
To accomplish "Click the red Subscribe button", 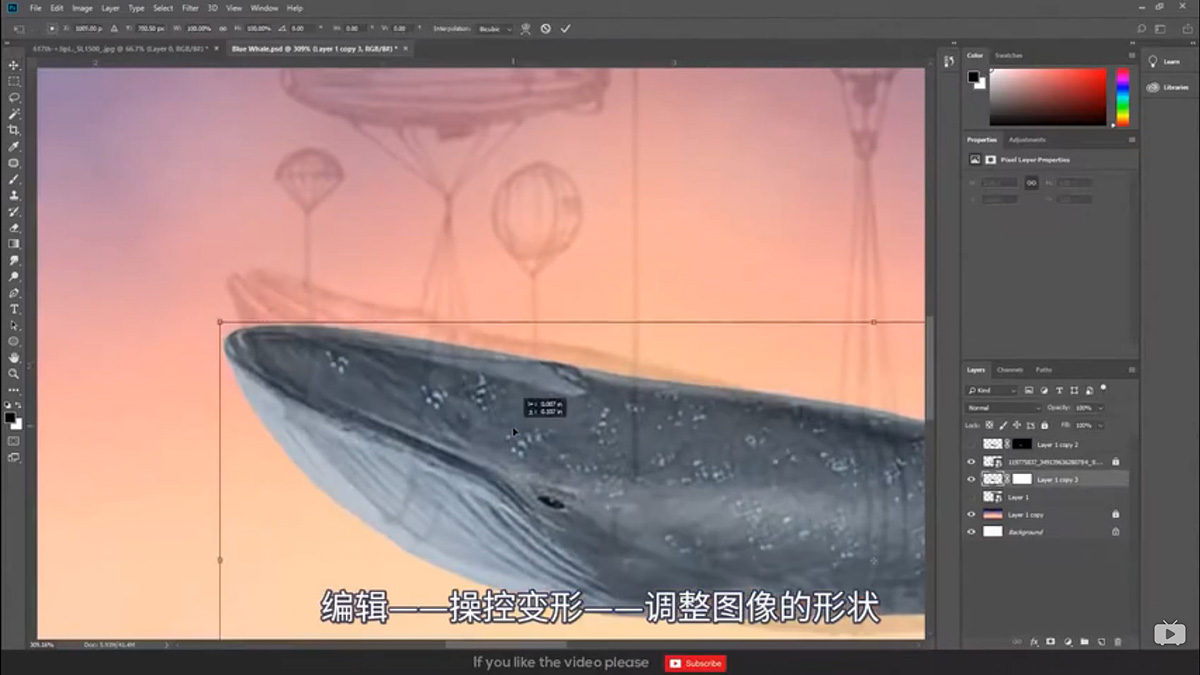I will click(x=695, y=662).
